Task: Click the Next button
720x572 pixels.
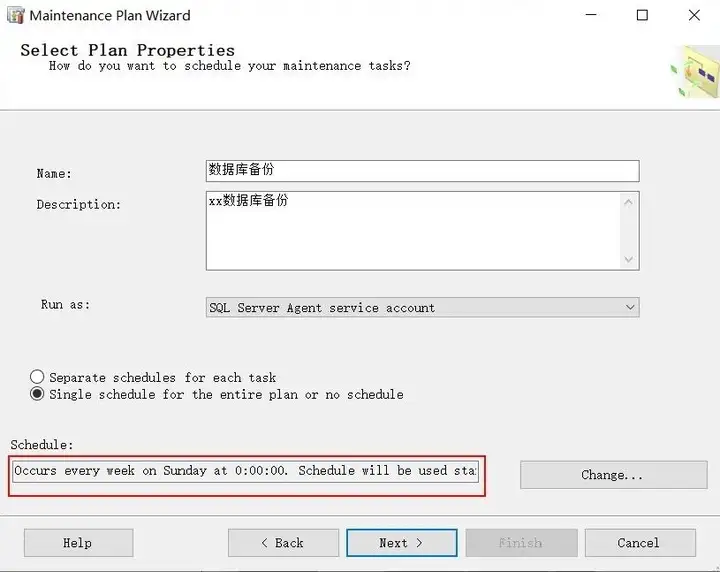Action: (401, 543)
